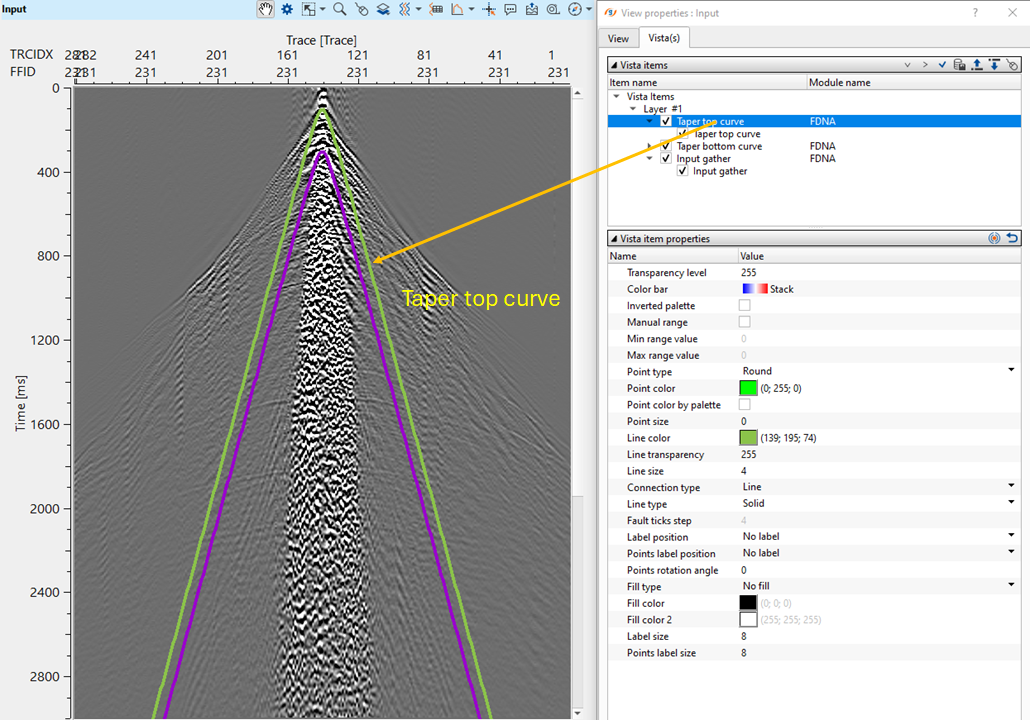Click the compass navigation icon
1030x720 pixels.
[x=575, y=9]
